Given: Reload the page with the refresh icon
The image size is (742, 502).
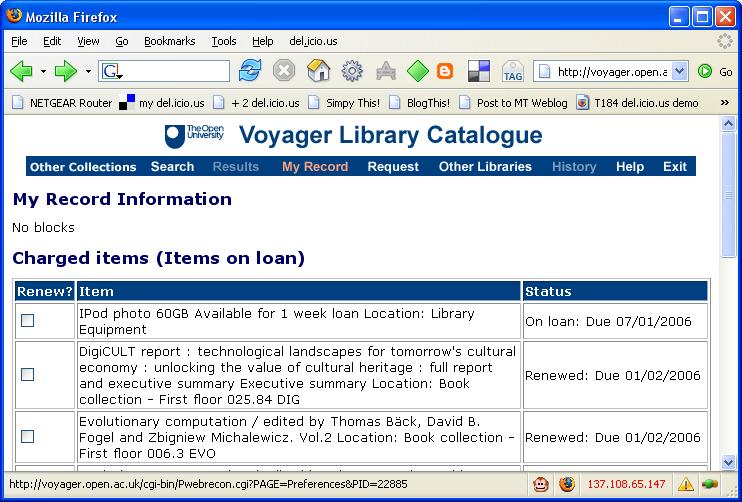Looking at the screenshot, I should (249, 71).
